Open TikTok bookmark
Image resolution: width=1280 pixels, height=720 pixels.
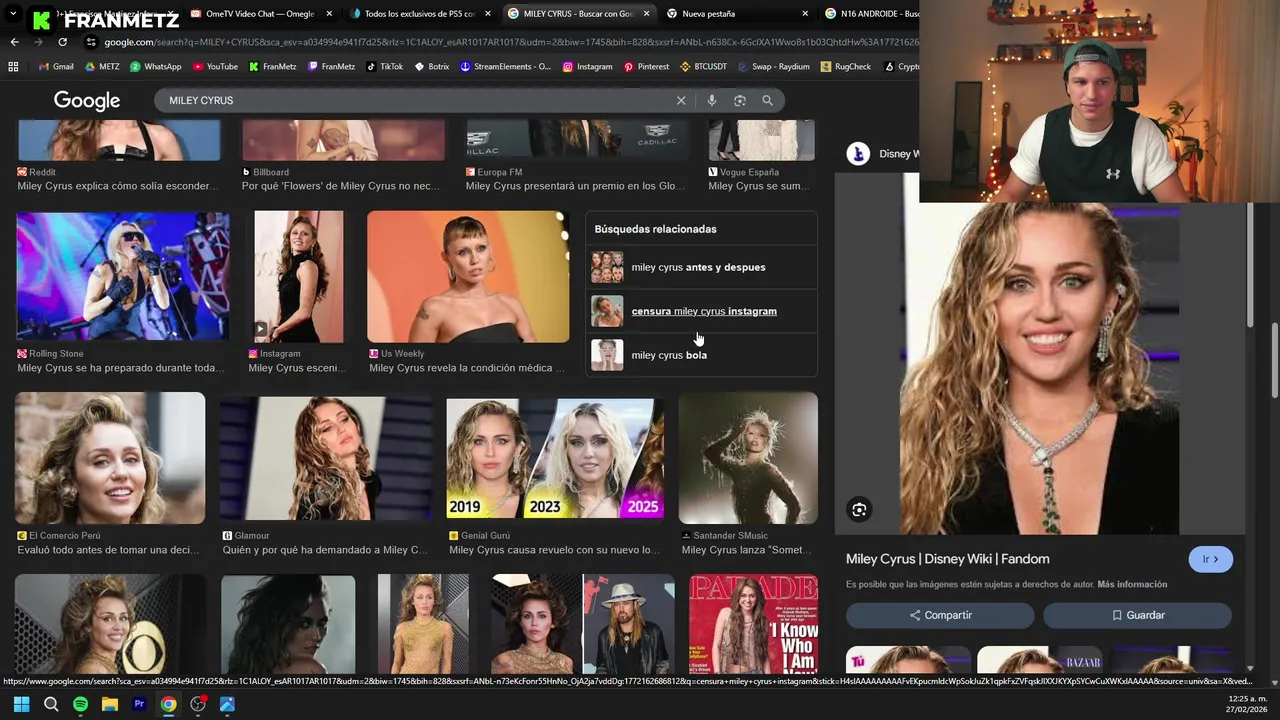pos(384,67)
